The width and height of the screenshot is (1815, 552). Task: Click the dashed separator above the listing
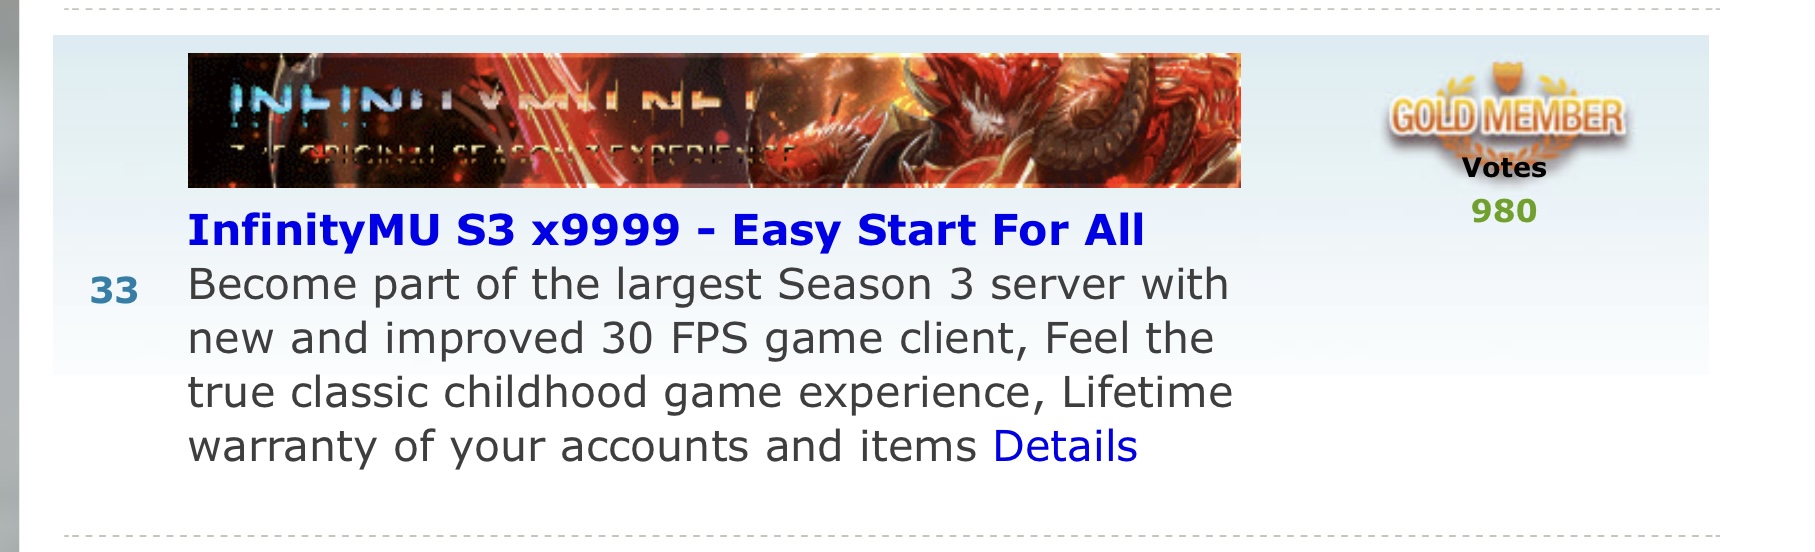892,10
